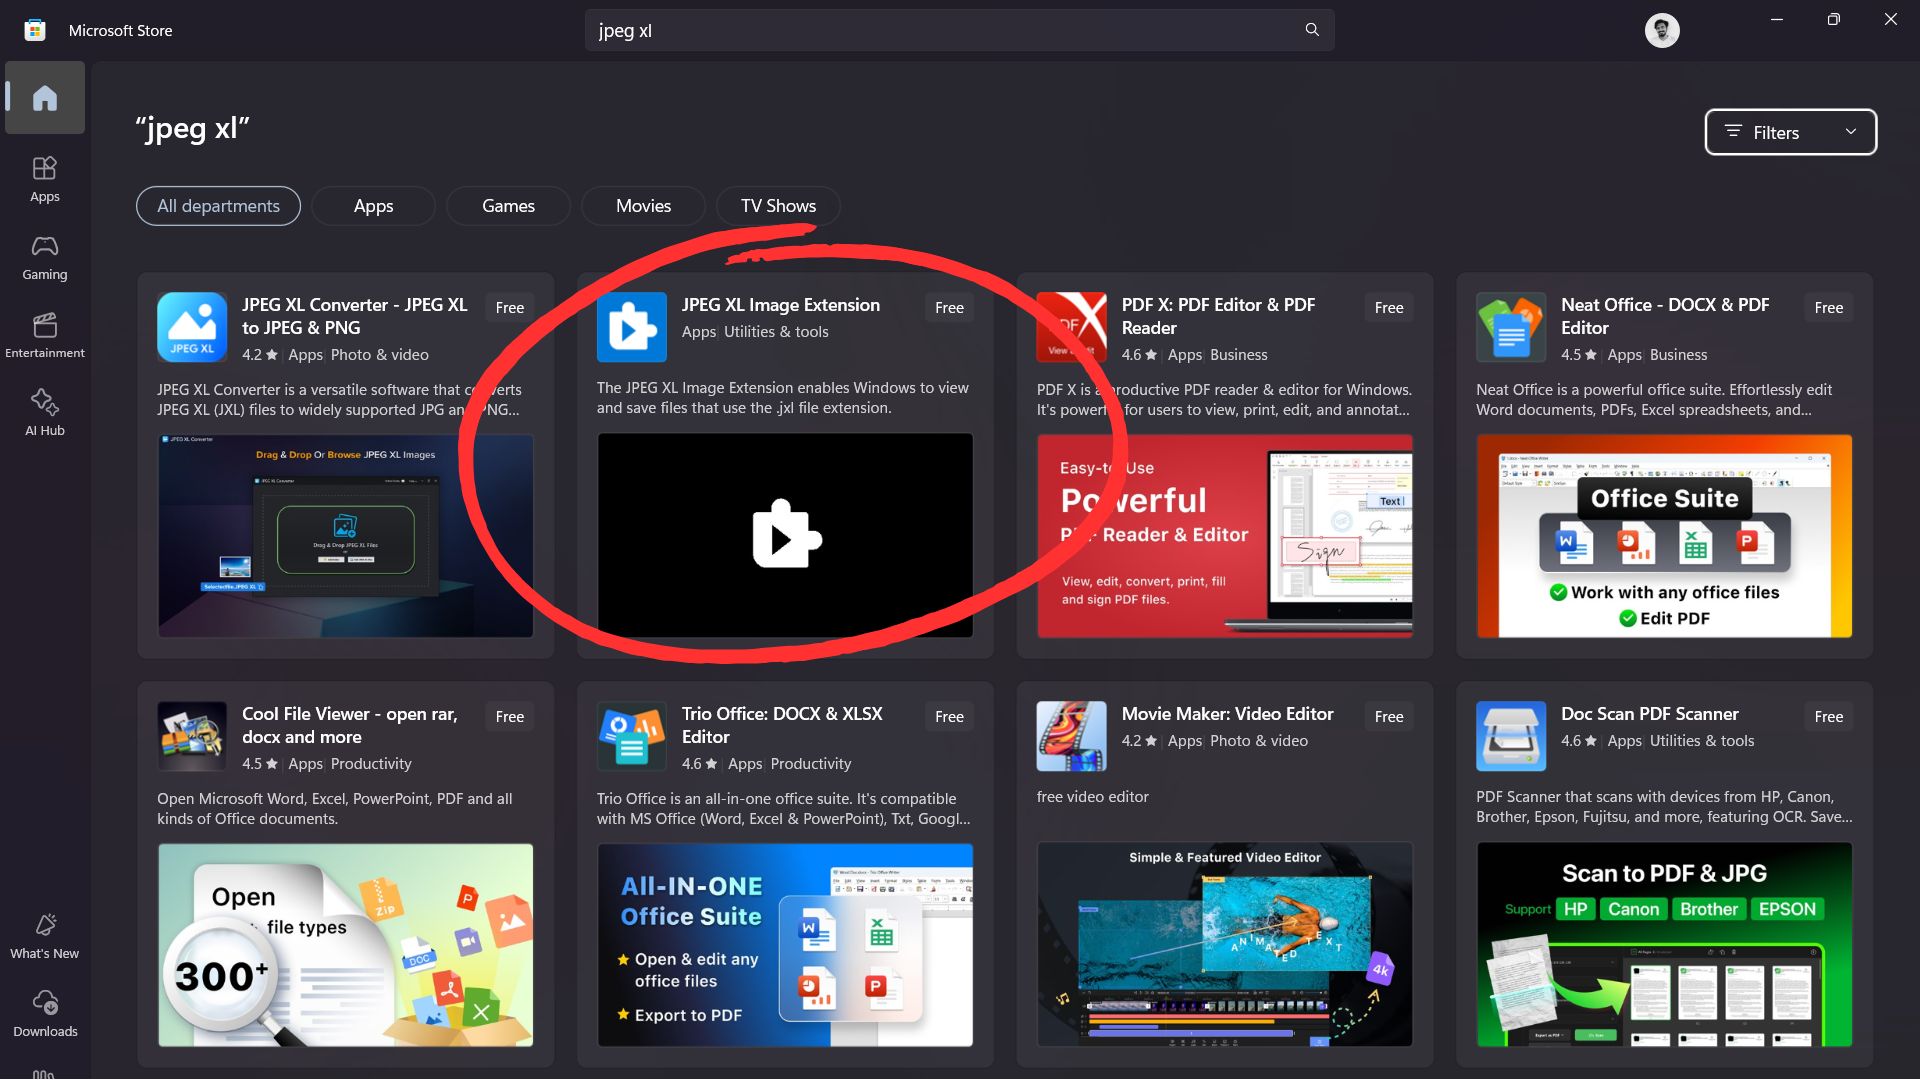The image size is (1920, 1080).
Task: Click Free button for Neat Office
Action: [x=1829, y=308]
